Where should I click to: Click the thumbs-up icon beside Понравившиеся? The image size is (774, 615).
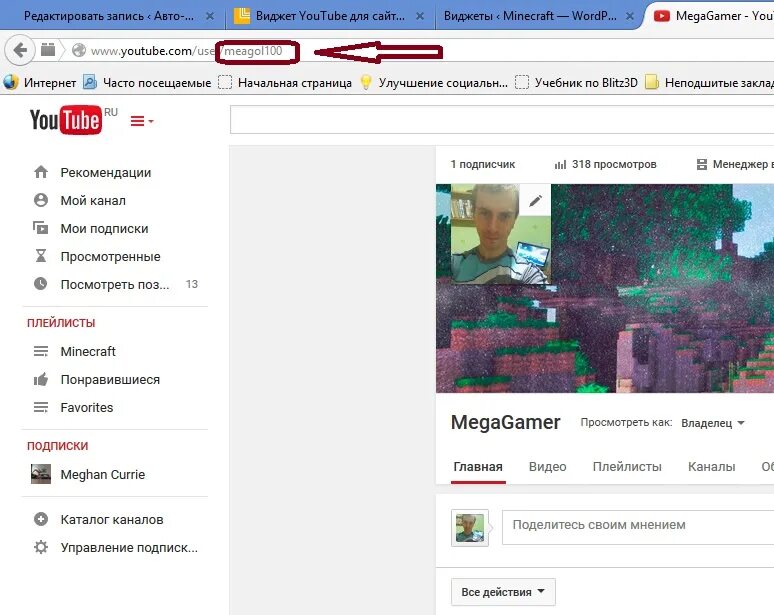coord(41,379)
